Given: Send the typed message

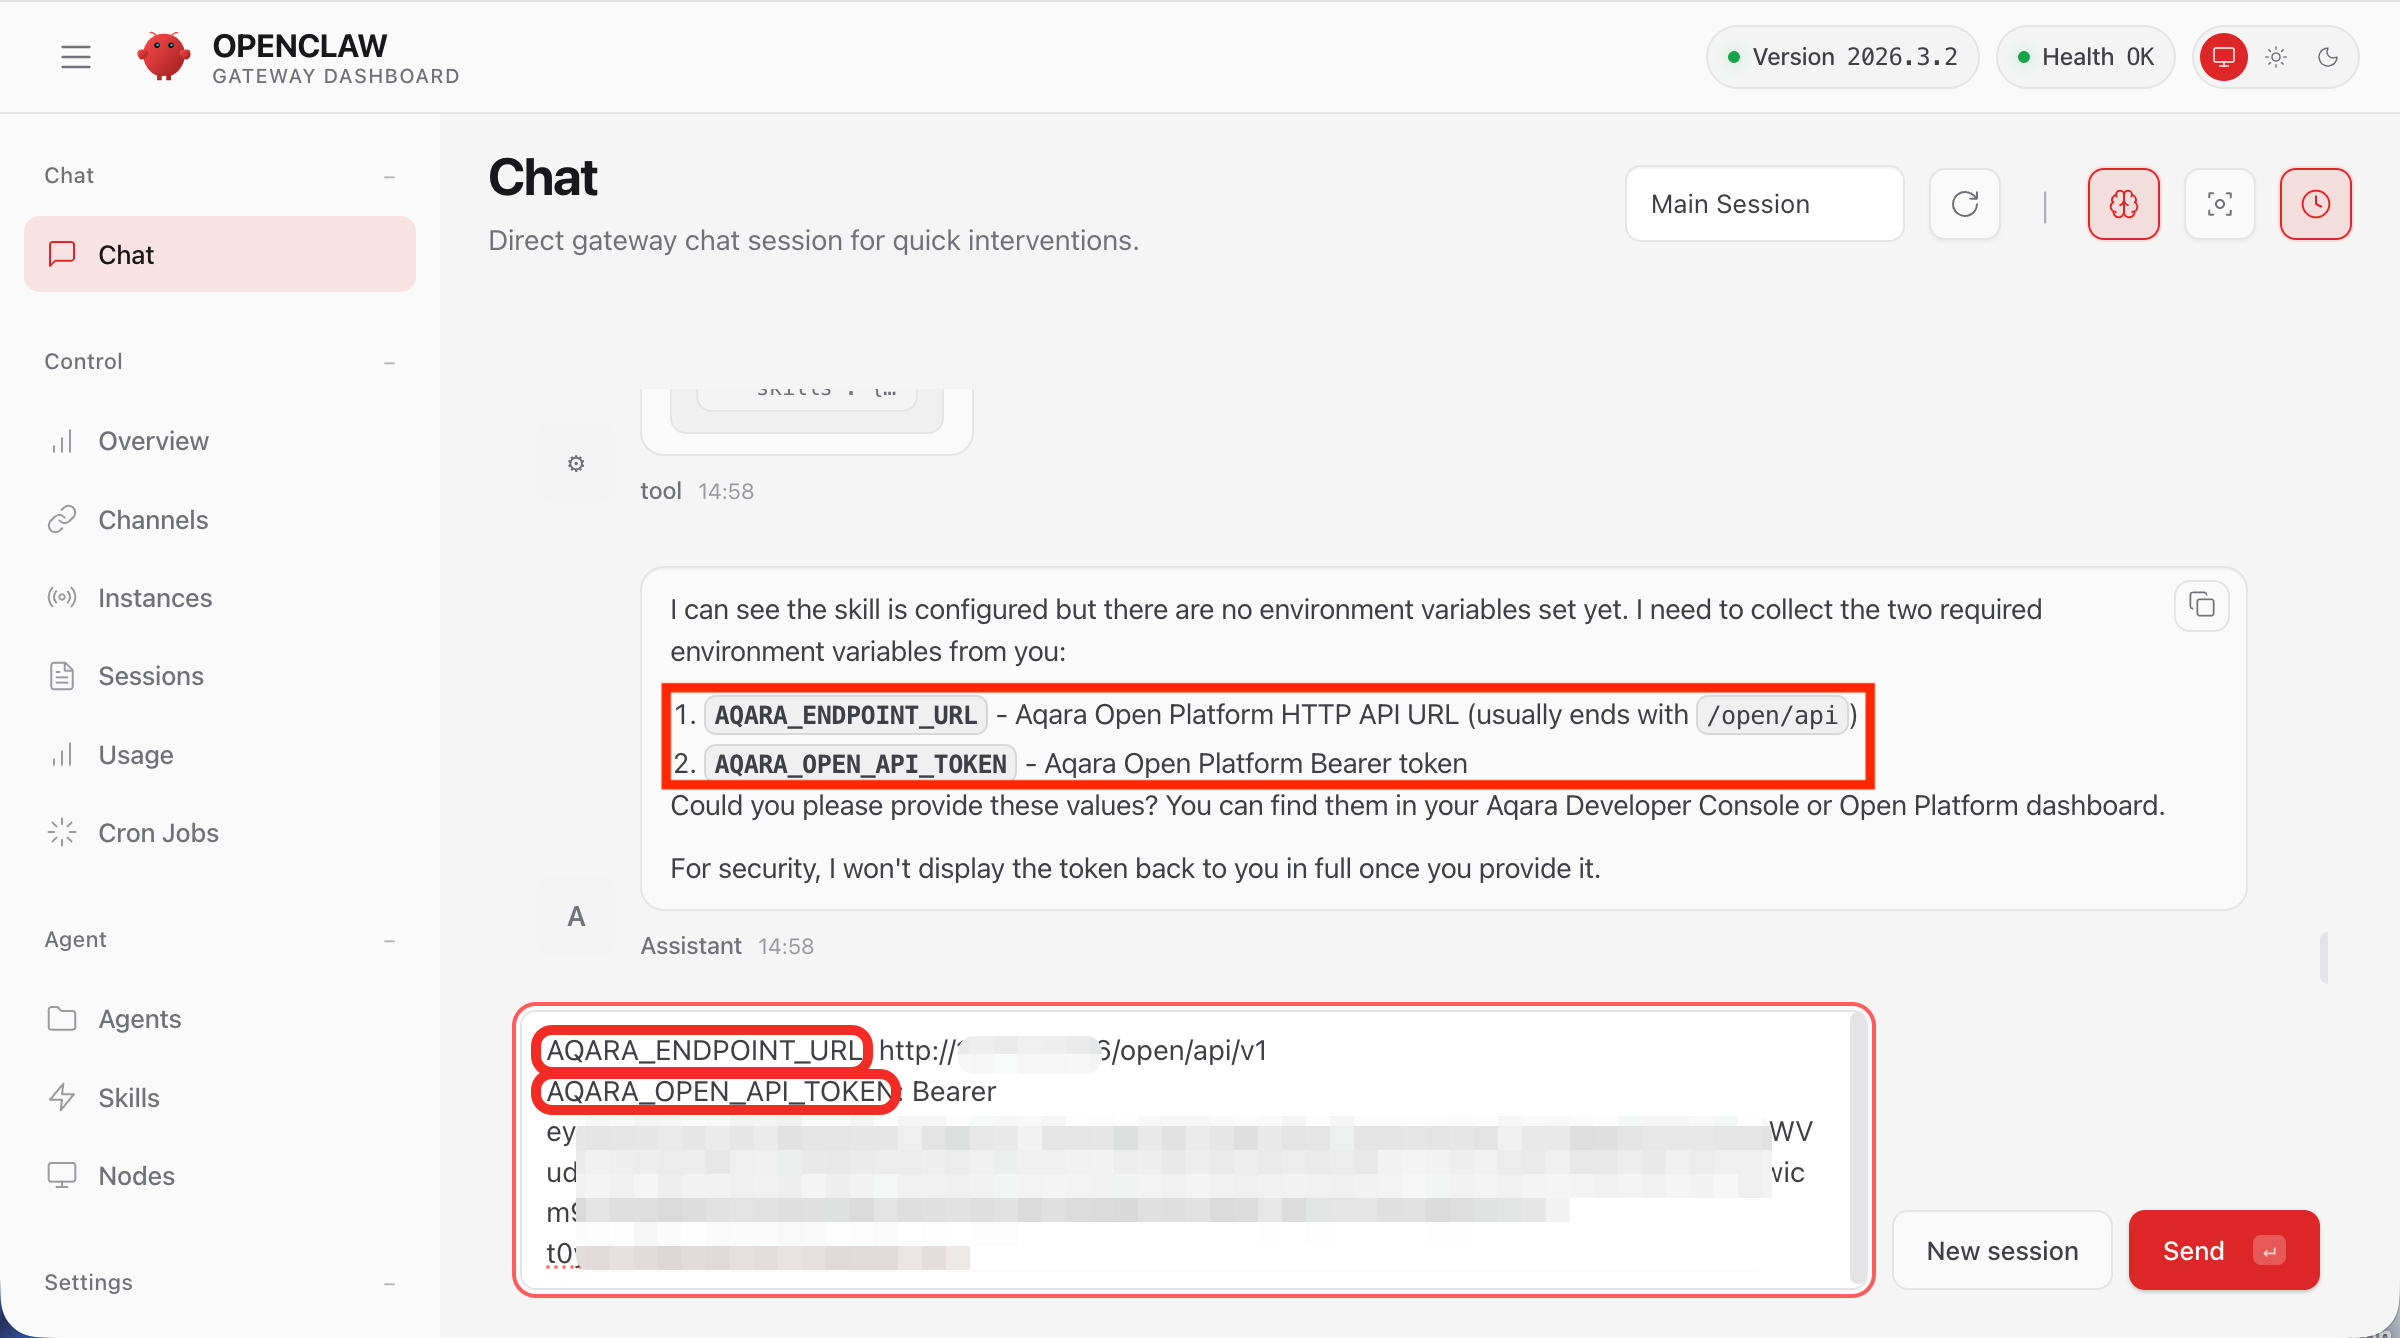Looking at the screenshot, I should 2223,1249.
